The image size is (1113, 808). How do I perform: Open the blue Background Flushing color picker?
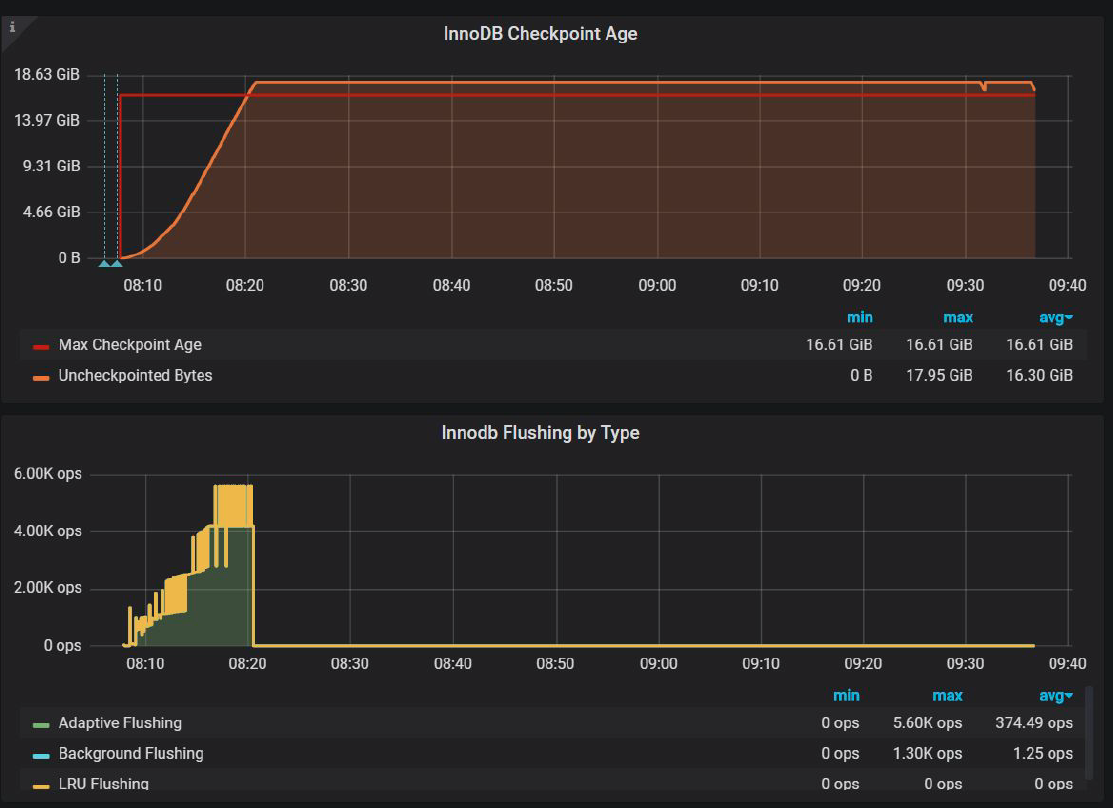tap(41, 755)
